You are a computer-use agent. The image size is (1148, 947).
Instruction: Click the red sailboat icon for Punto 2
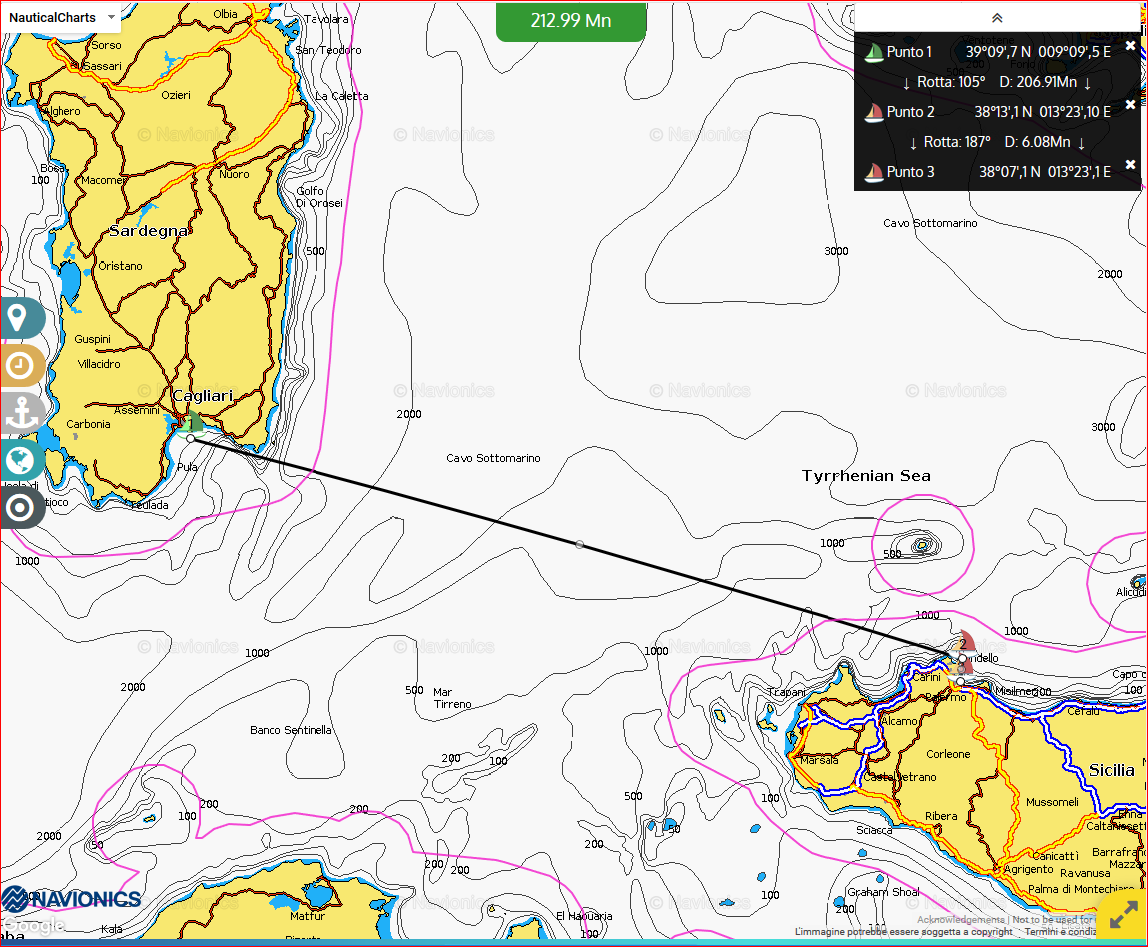[x=873, y=112]
